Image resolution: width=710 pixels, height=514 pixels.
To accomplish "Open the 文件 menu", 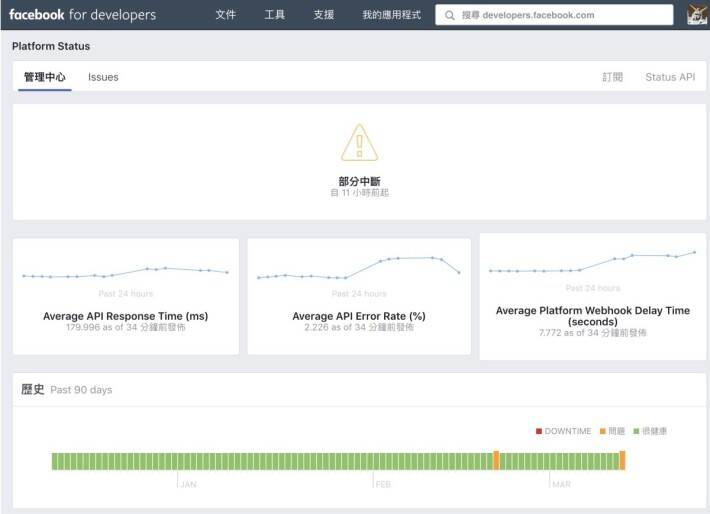I will [225, 15].
